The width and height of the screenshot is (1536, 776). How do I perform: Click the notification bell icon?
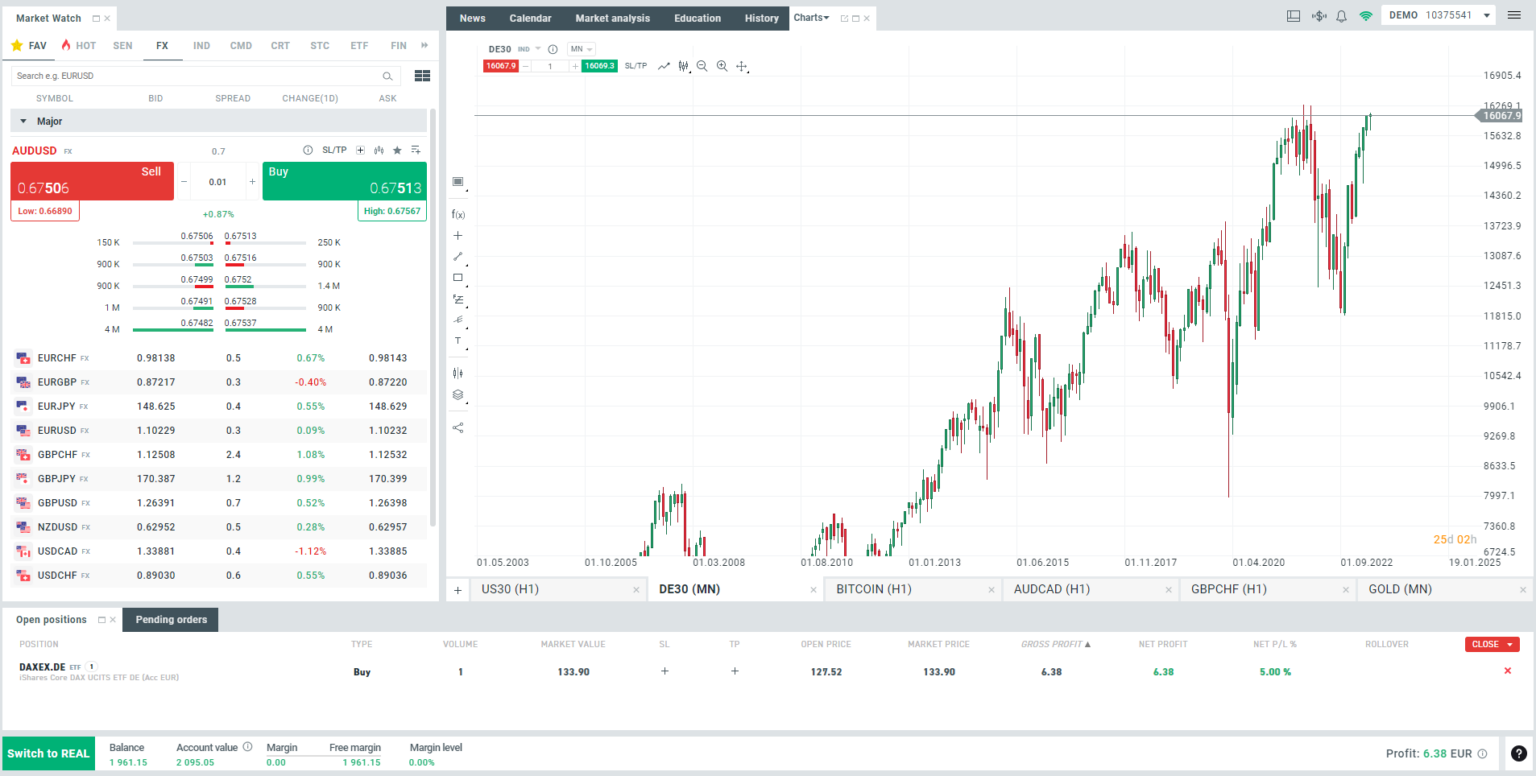(1341, 16)
